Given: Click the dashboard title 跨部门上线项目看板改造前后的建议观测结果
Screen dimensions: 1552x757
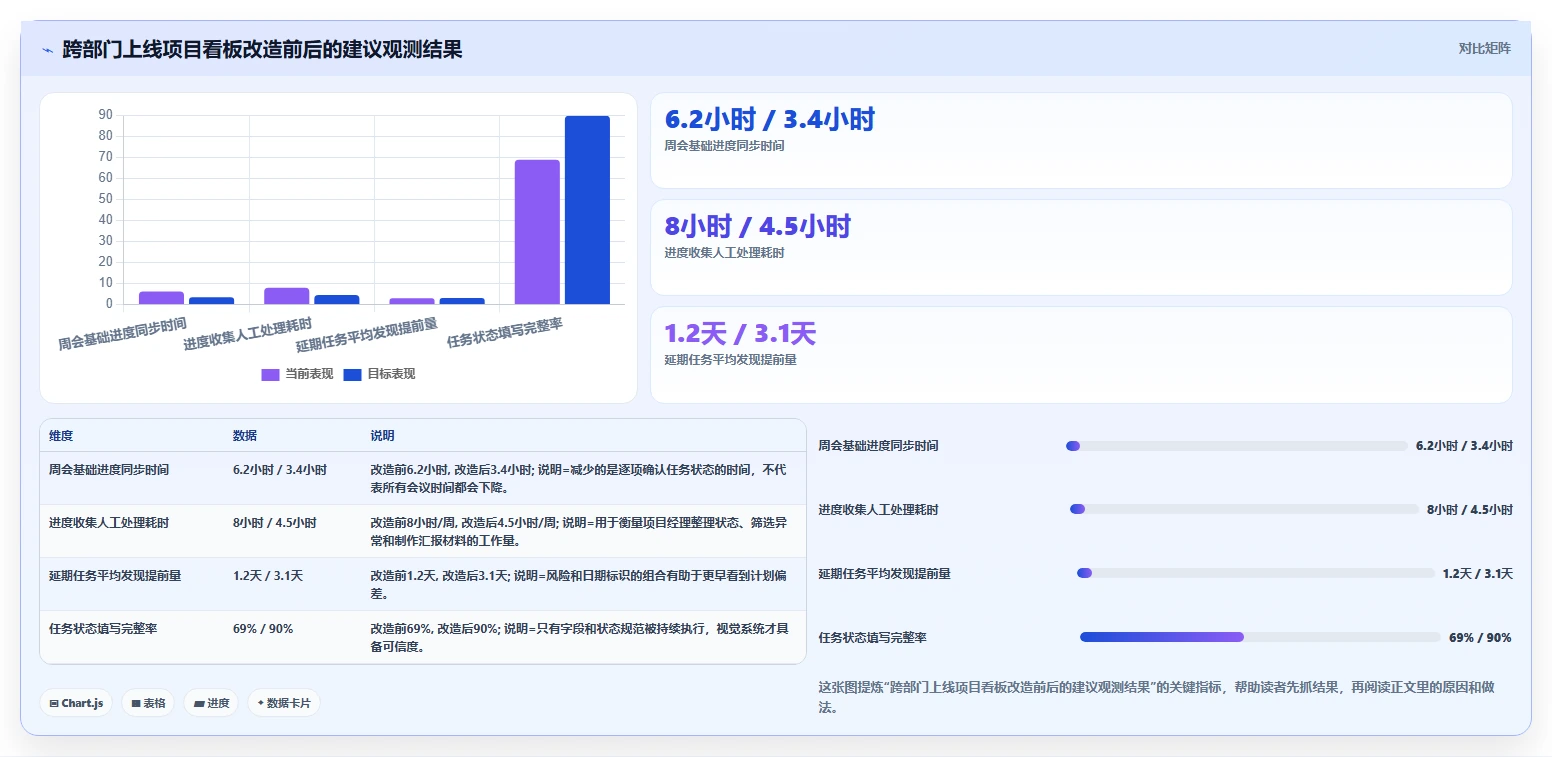Looking at the screenshot, I should [x=262, y=49].
